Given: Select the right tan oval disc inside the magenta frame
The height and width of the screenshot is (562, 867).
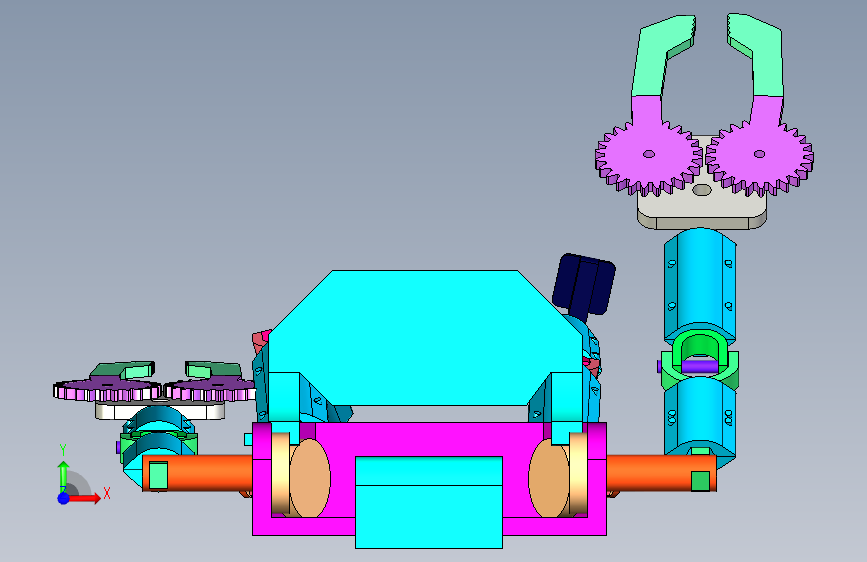Looking at the screenshot, I should pos(549,478).
